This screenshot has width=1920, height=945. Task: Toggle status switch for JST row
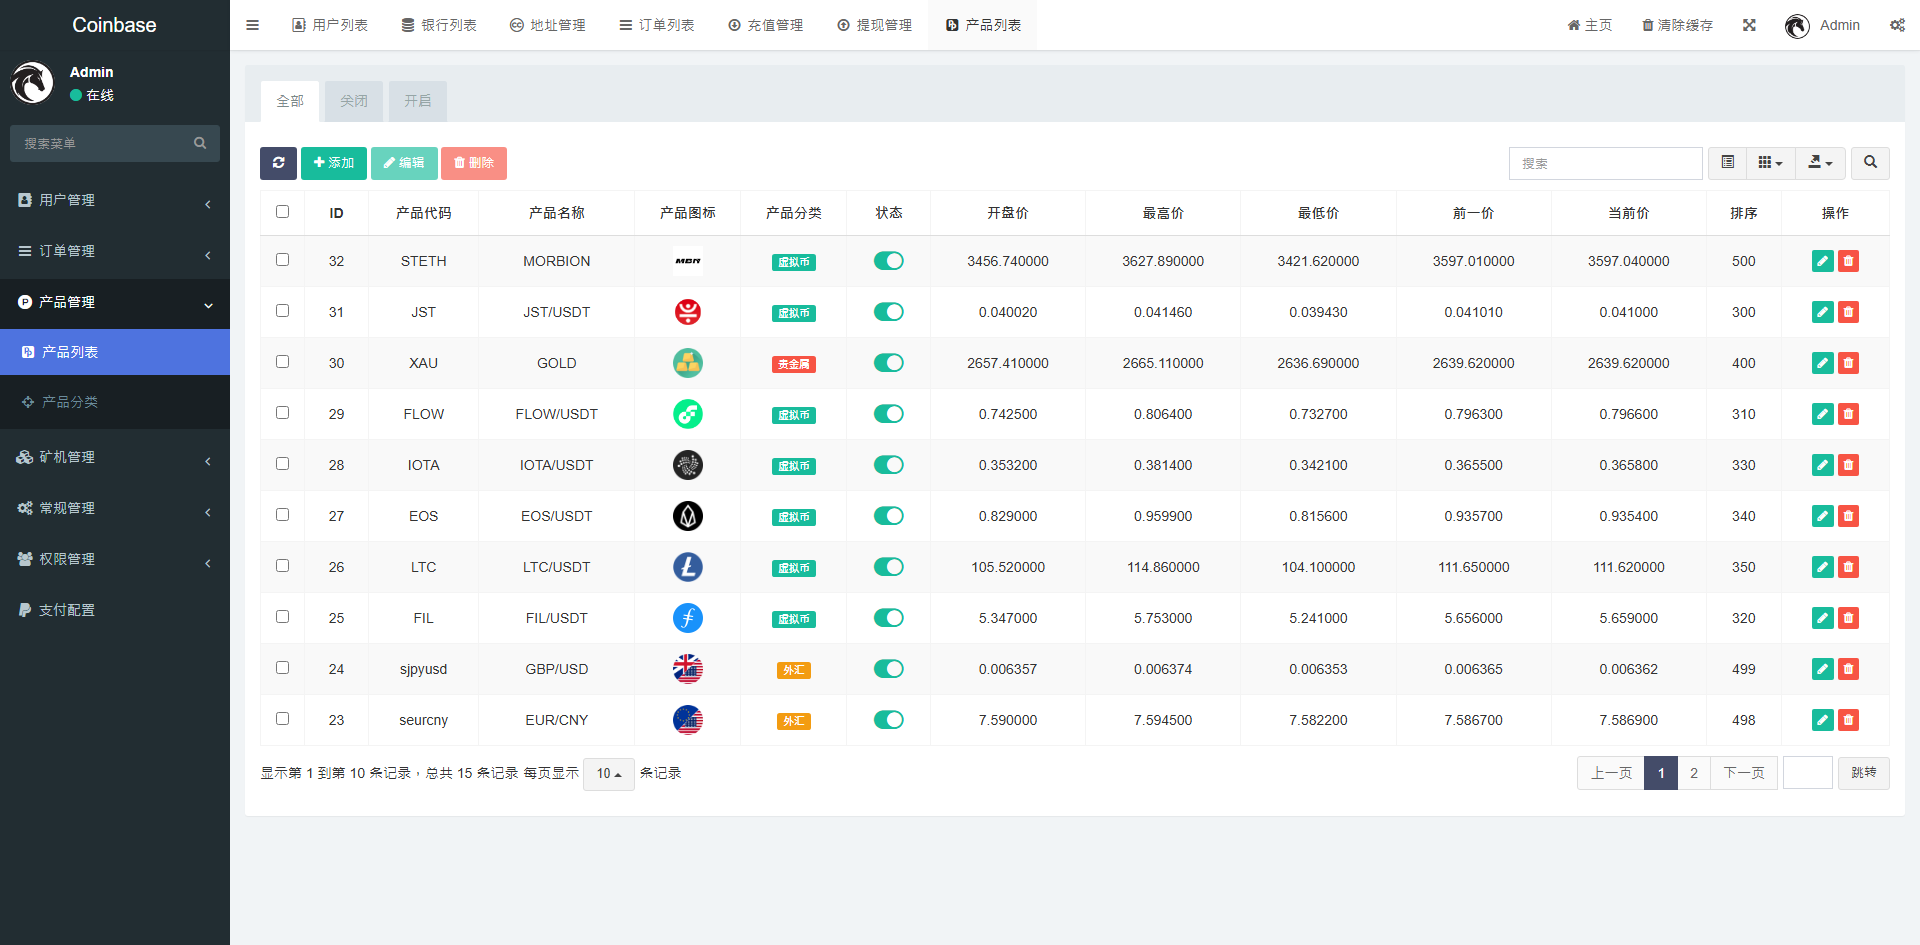pyautogui.click(x=888, y=312)
